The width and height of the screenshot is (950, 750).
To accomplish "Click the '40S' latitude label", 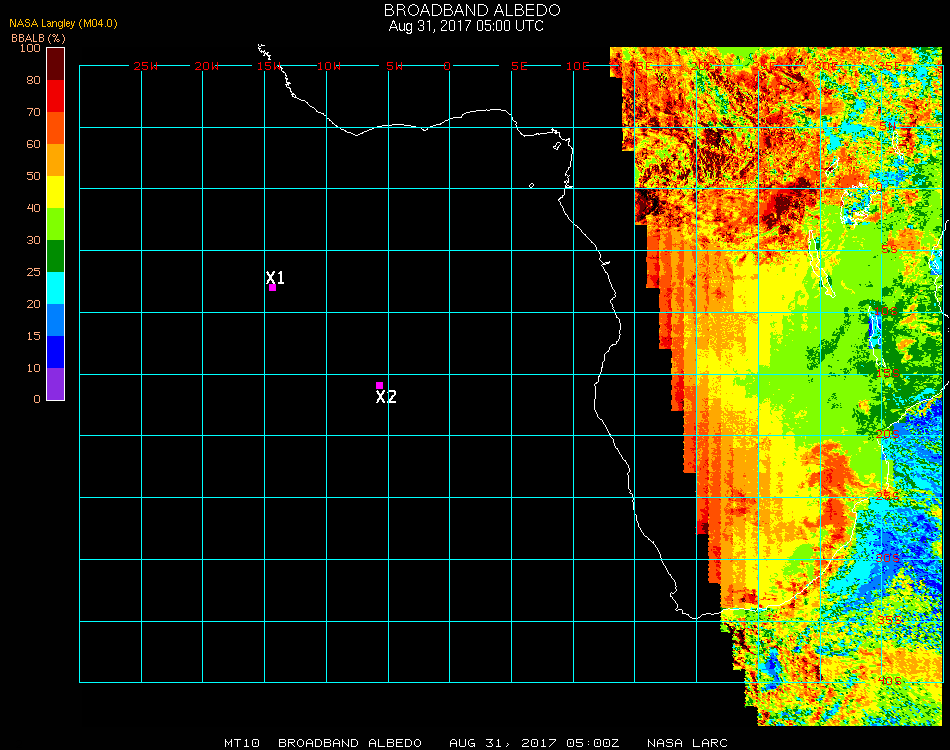I will pyautogui.click(x=890, y=681).
